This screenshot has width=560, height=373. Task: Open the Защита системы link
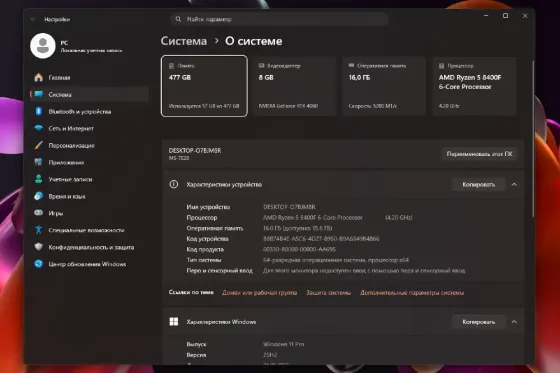[329, 292]
